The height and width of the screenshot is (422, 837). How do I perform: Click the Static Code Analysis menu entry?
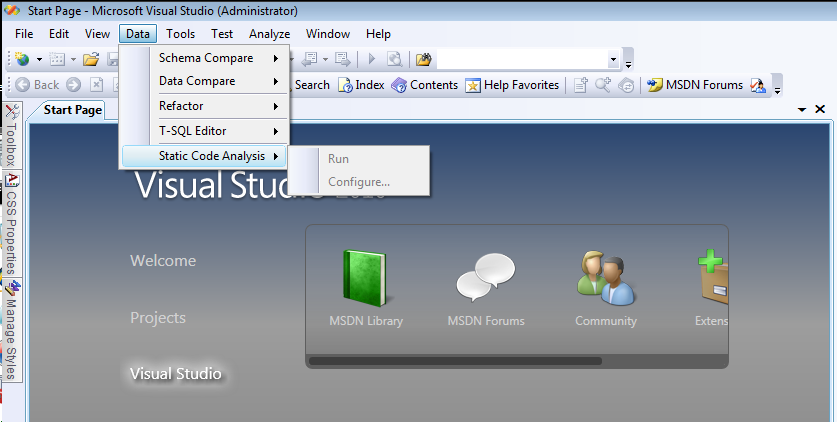(204, 156)
